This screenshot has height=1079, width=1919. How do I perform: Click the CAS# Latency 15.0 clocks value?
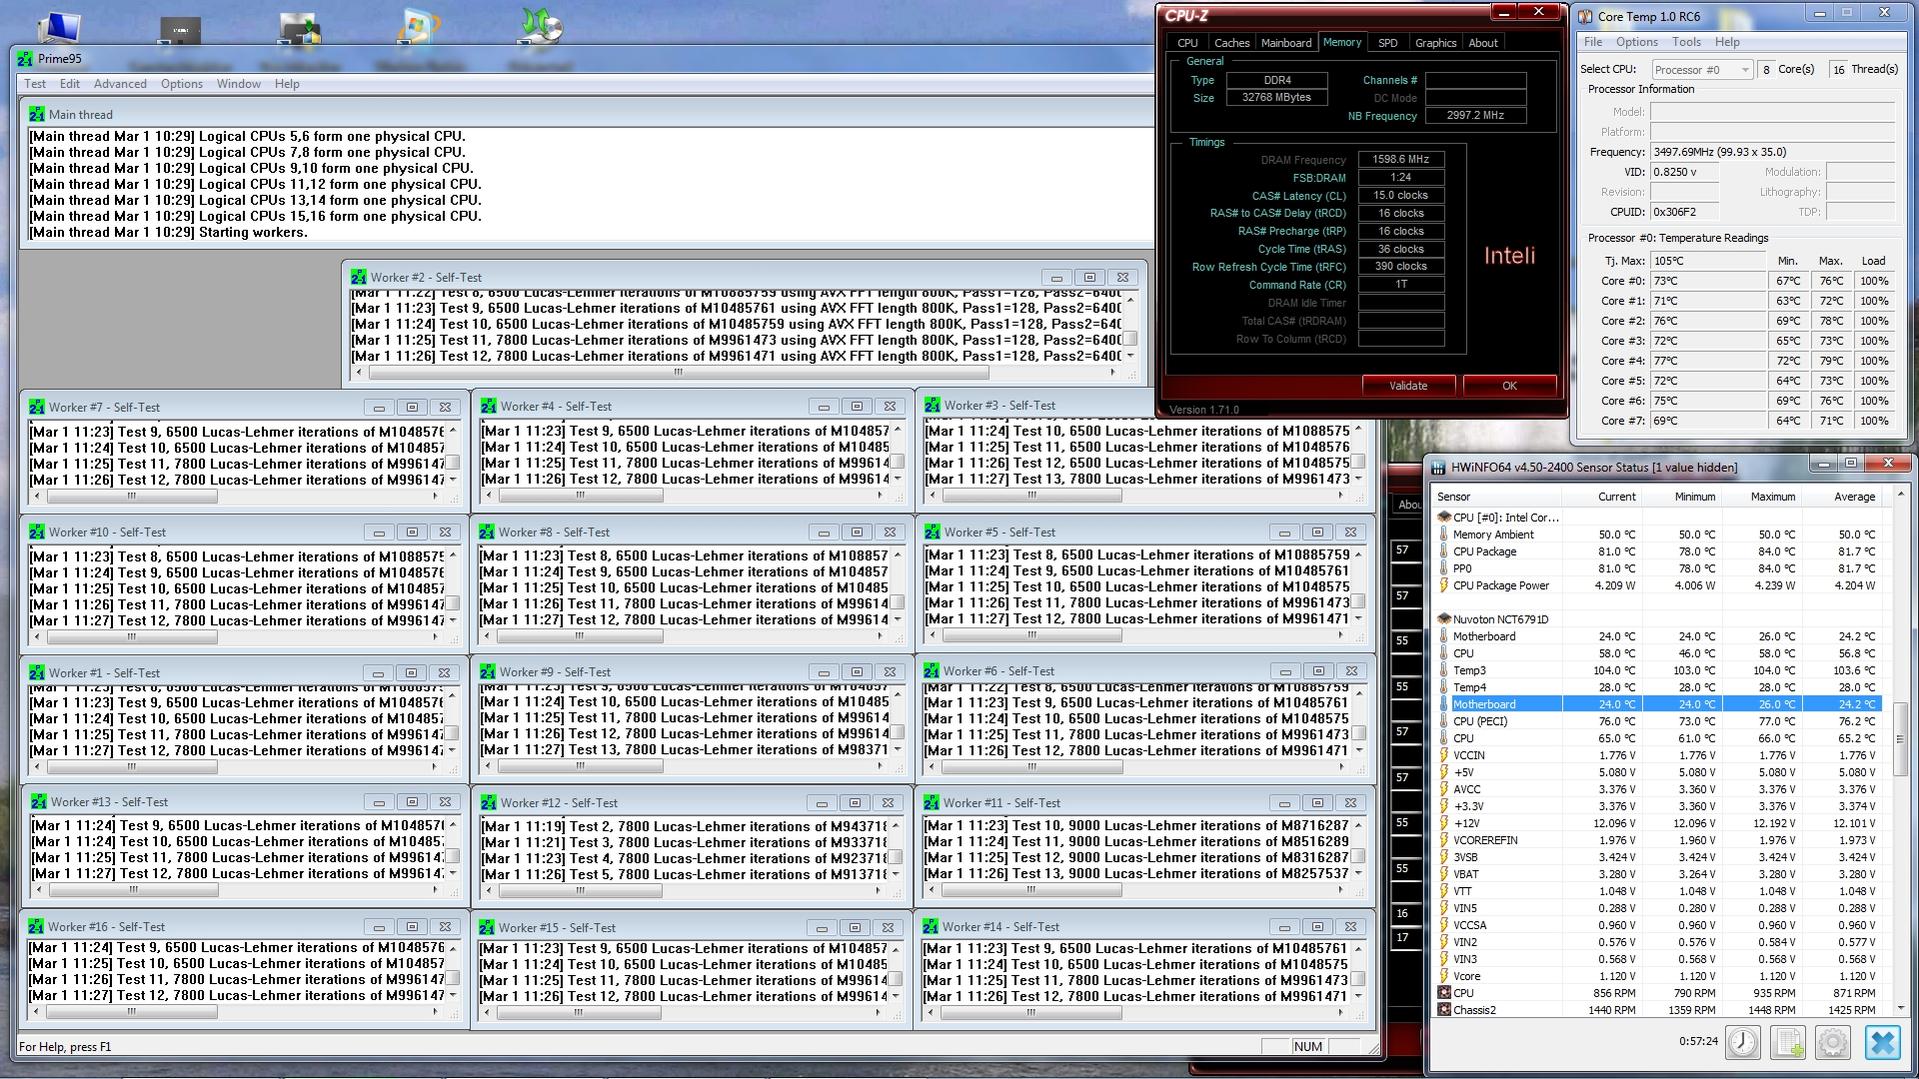click(x=1401, y=196)
